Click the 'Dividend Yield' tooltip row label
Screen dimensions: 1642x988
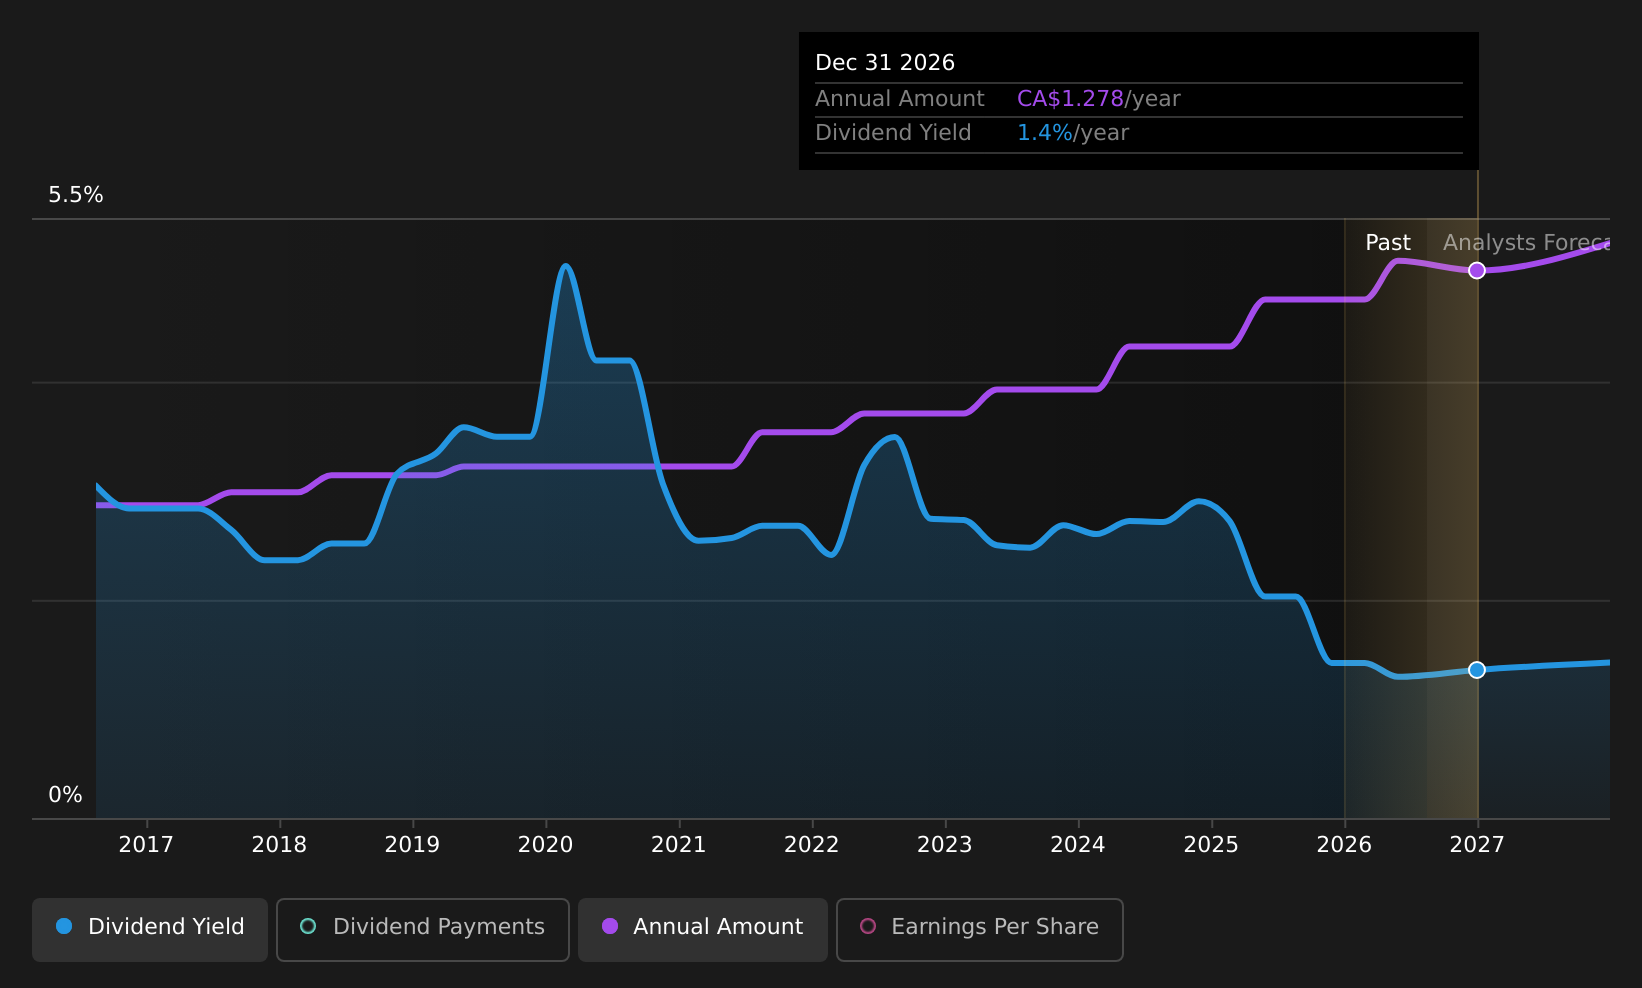[893, 133]
